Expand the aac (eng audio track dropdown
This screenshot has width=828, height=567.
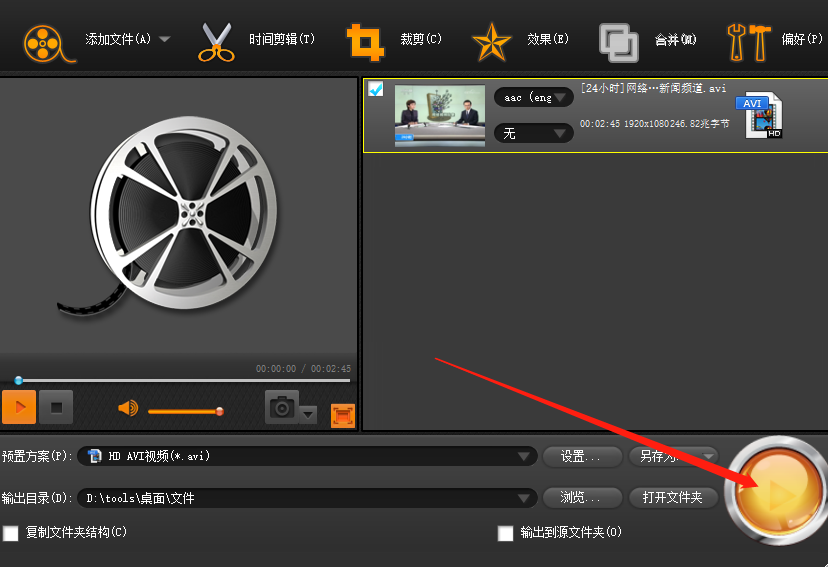tap(533, 97)
